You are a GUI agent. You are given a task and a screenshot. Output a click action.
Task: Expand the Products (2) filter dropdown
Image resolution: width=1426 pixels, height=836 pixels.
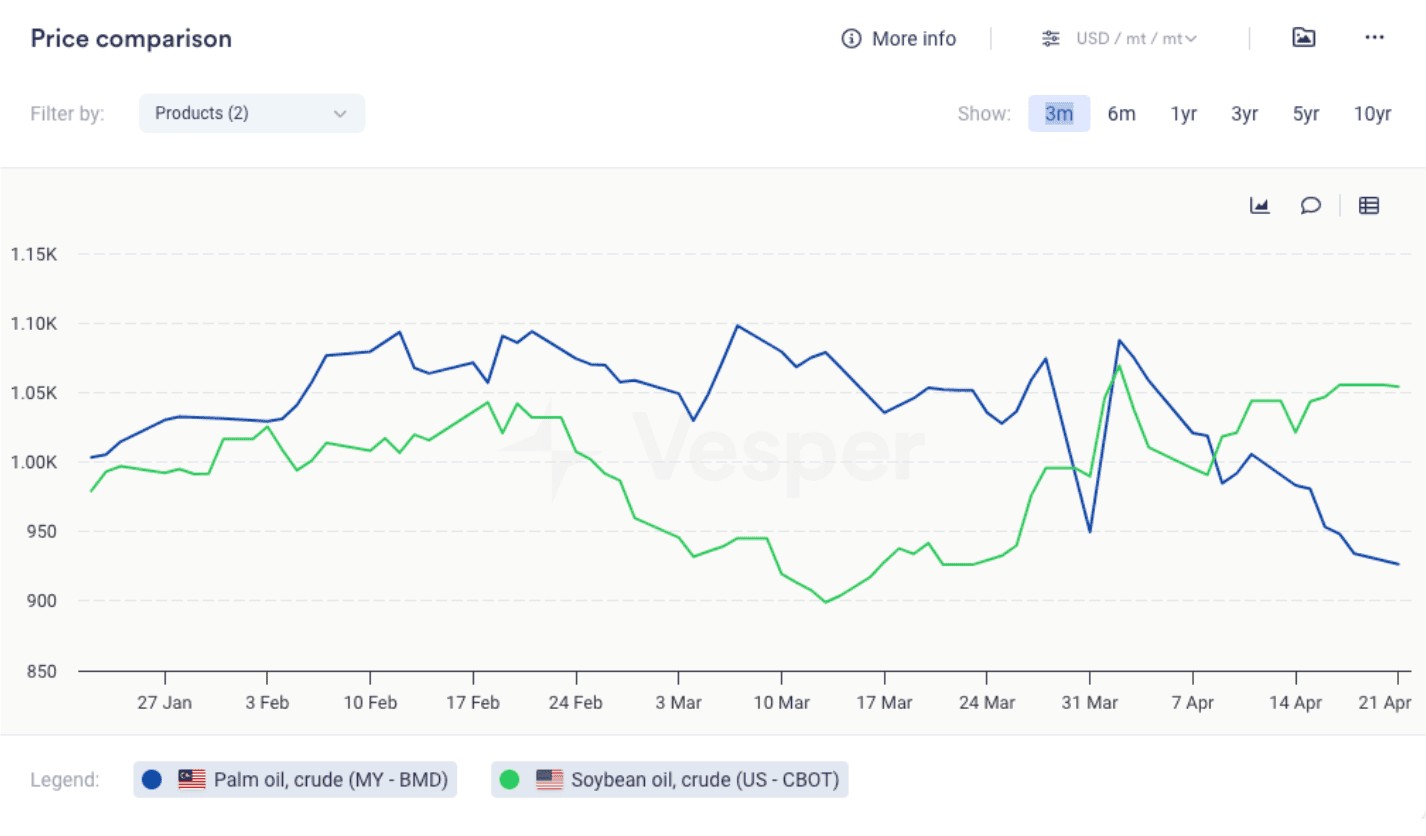(x=251, y=114)
